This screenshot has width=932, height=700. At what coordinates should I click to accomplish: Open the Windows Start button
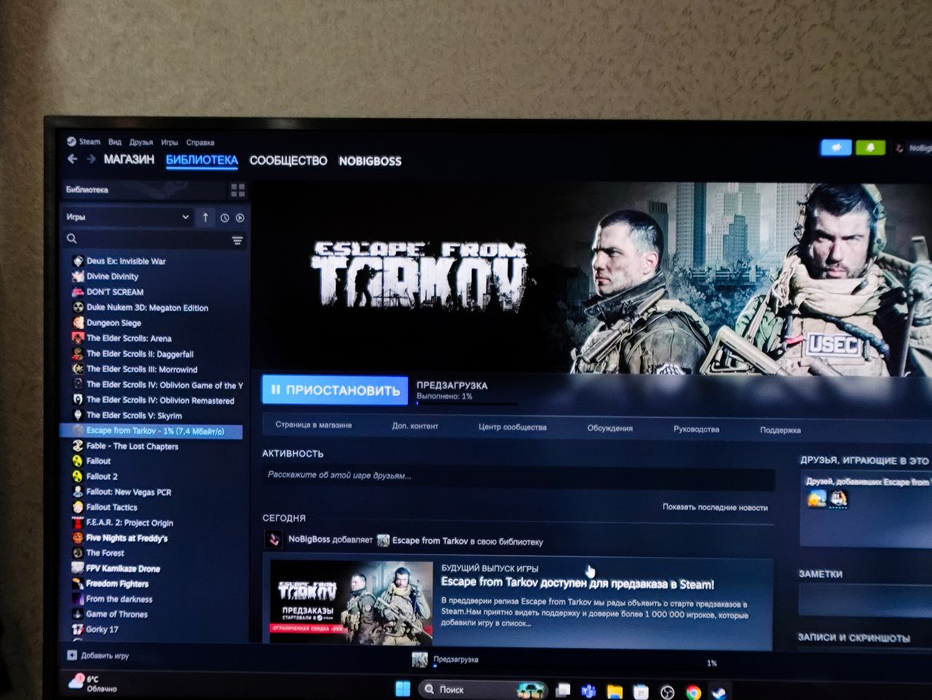402,689
